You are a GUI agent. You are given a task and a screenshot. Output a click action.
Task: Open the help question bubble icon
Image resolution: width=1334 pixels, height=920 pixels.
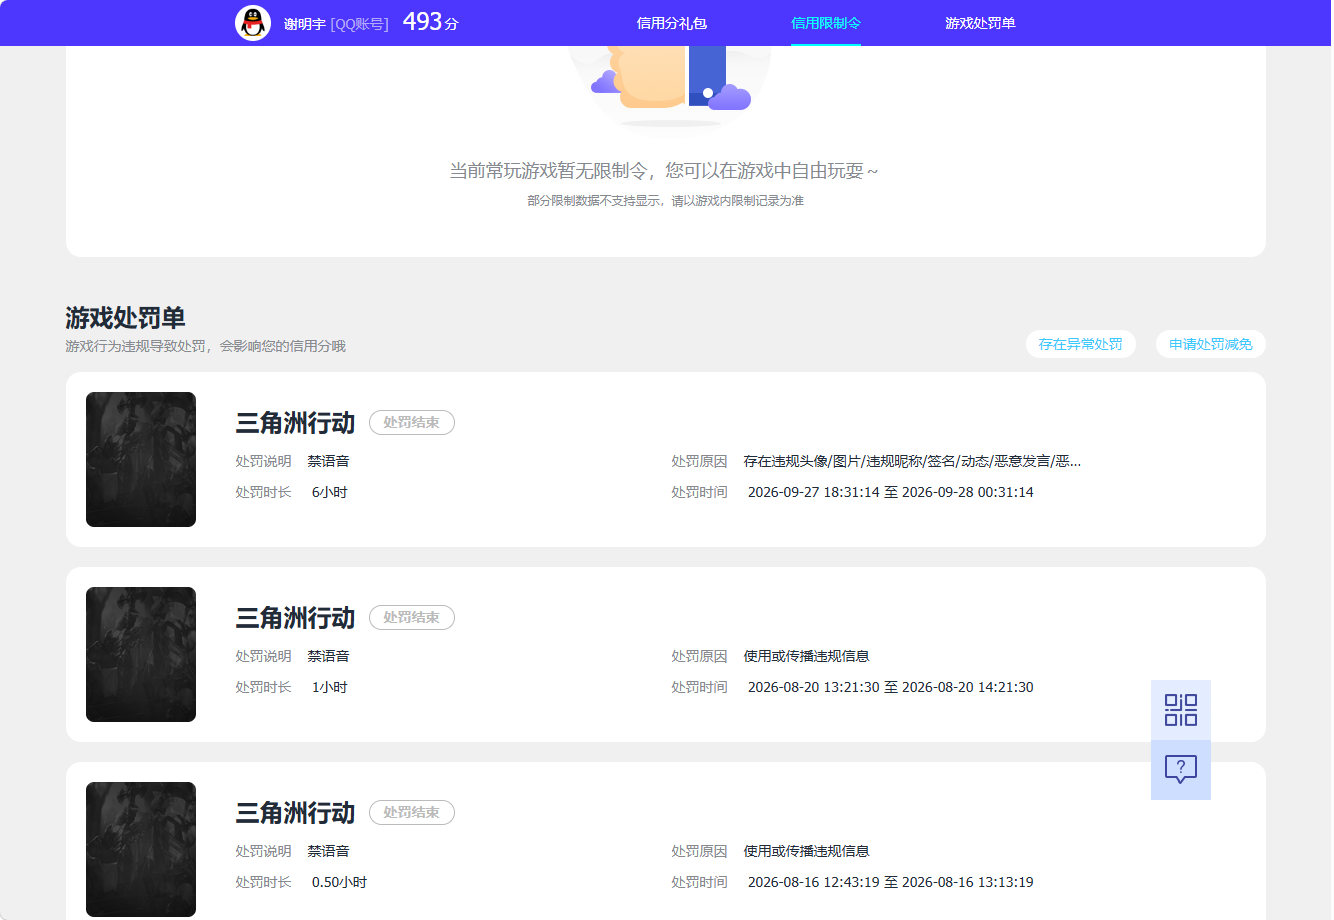coord(1181,770)
